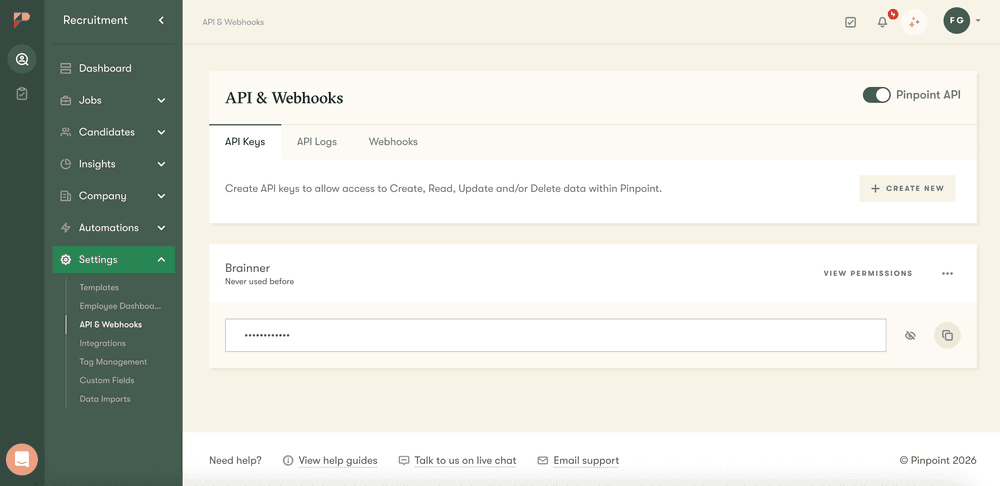The height and width of the screenshot is (486, 1000).
Task: Open Employee Dashboard settings item
Action: [120, 306]
